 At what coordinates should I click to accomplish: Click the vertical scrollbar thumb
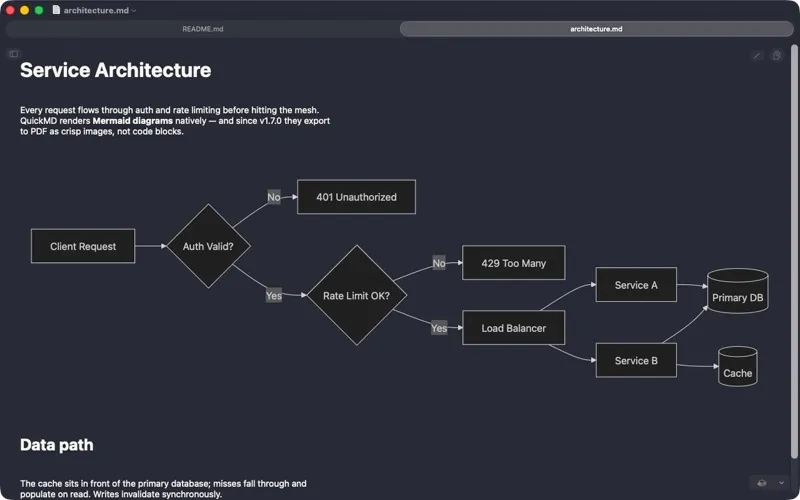794,252
